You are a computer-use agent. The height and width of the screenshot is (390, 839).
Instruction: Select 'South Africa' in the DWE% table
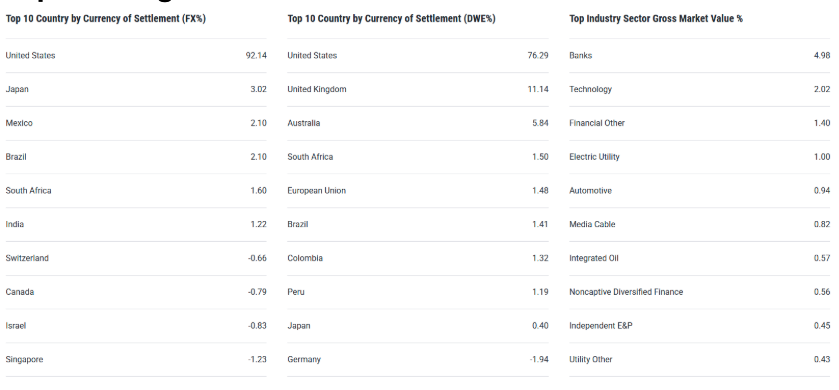[310, 157]
